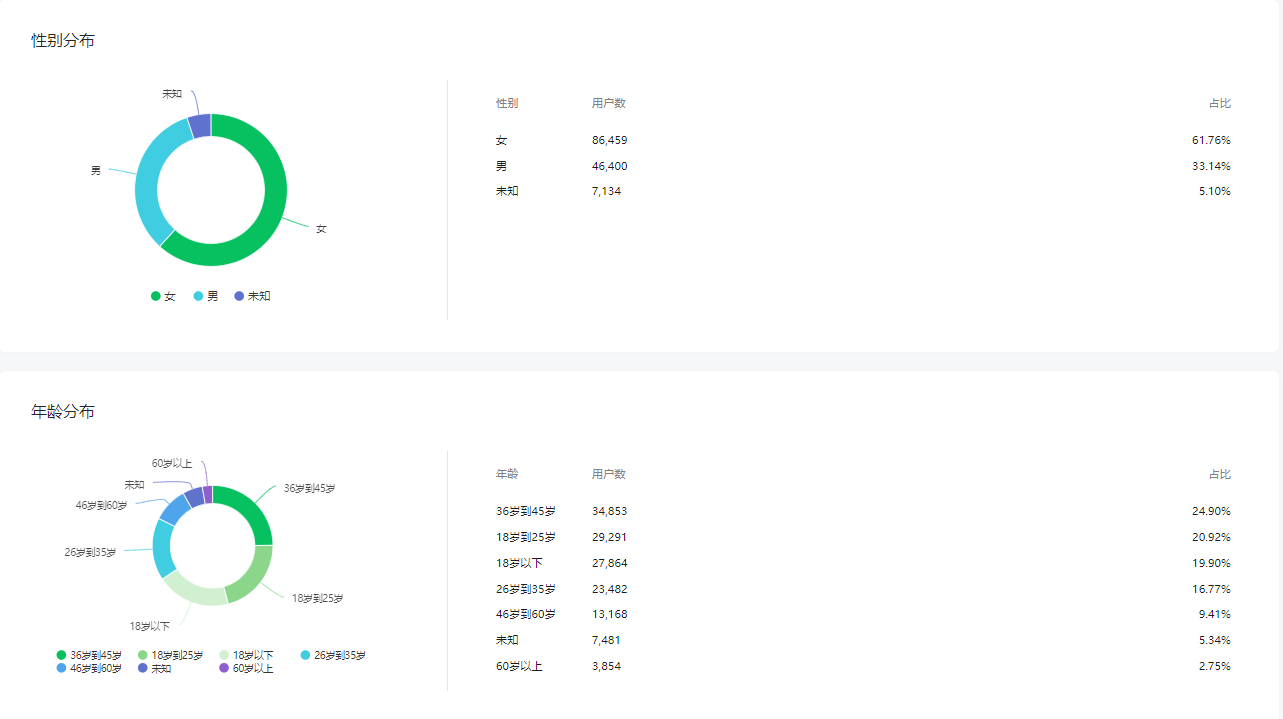Viewport: 1283px width, 719px height.
Task: Click the 2.75% percentage cell
Action: click(1214, 667)
